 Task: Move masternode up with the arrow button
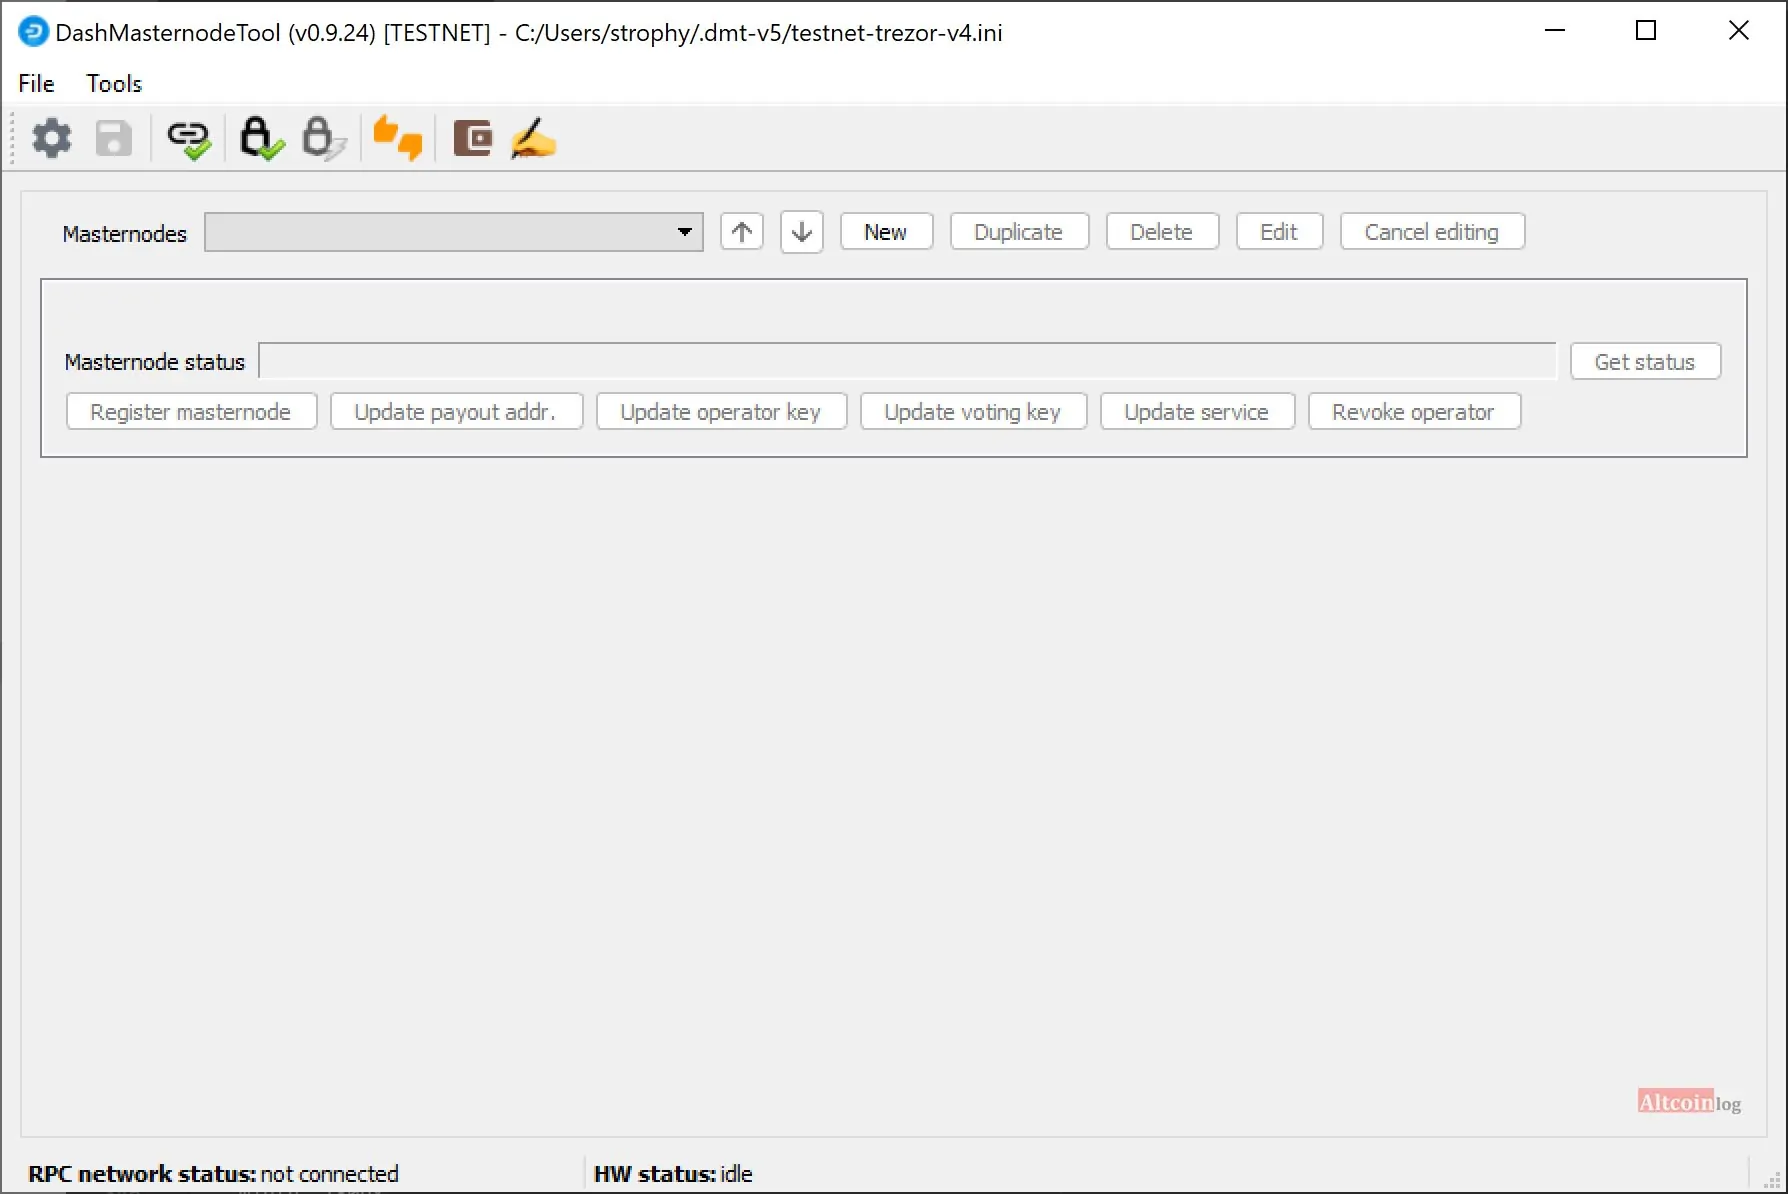pos(742,232)
